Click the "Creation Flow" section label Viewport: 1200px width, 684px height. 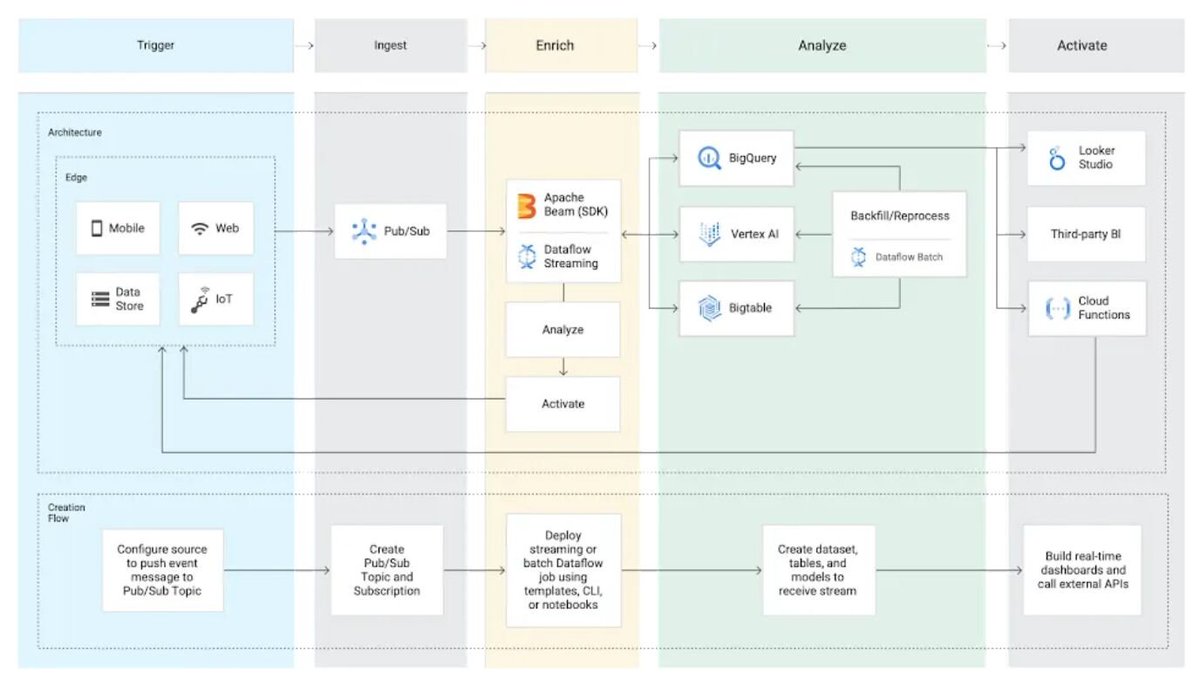click(x=66, y=513)
